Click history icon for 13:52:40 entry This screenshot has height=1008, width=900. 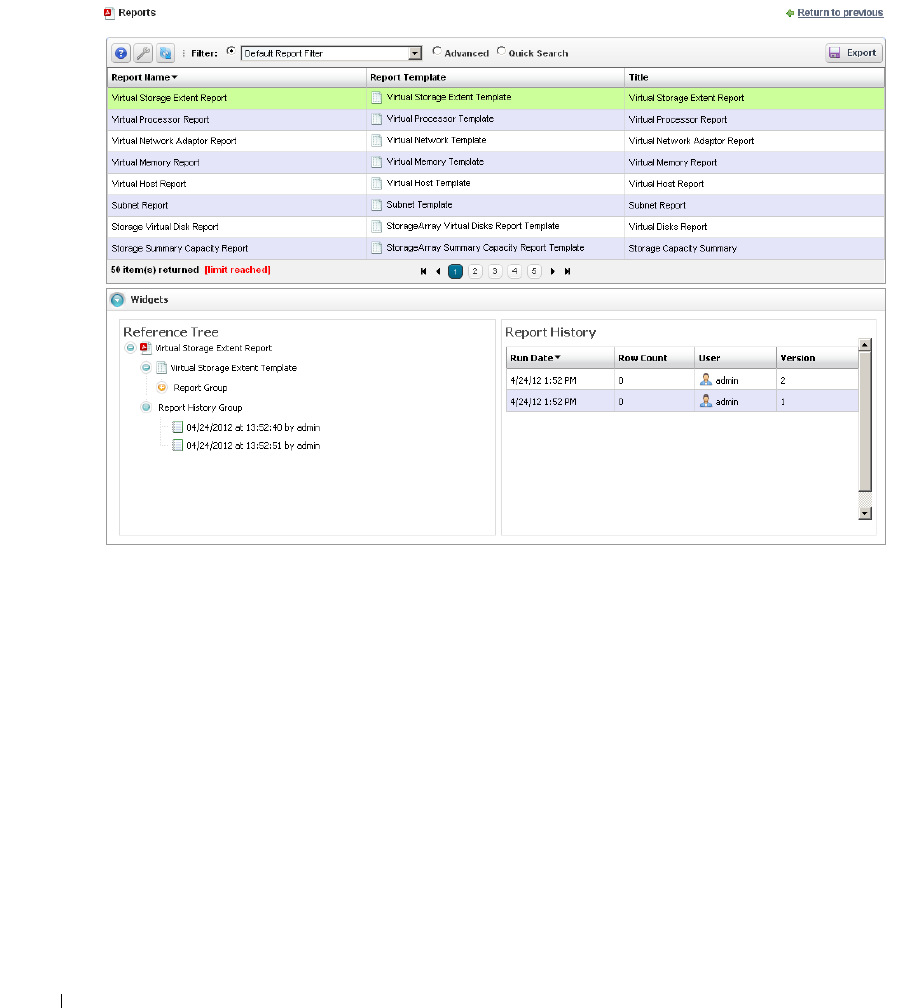[x=177, y=427]
